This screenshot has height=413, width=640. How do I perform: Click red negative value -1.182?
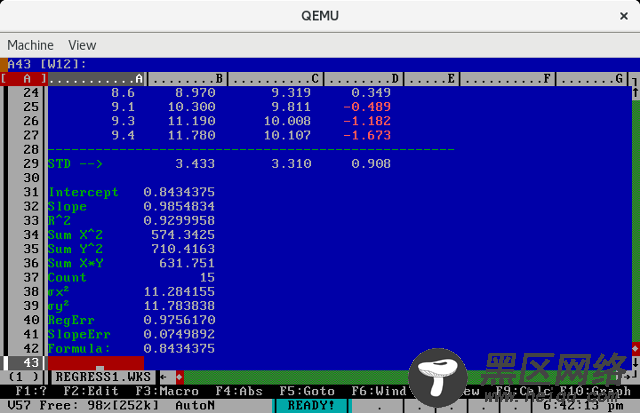point(367,121)
